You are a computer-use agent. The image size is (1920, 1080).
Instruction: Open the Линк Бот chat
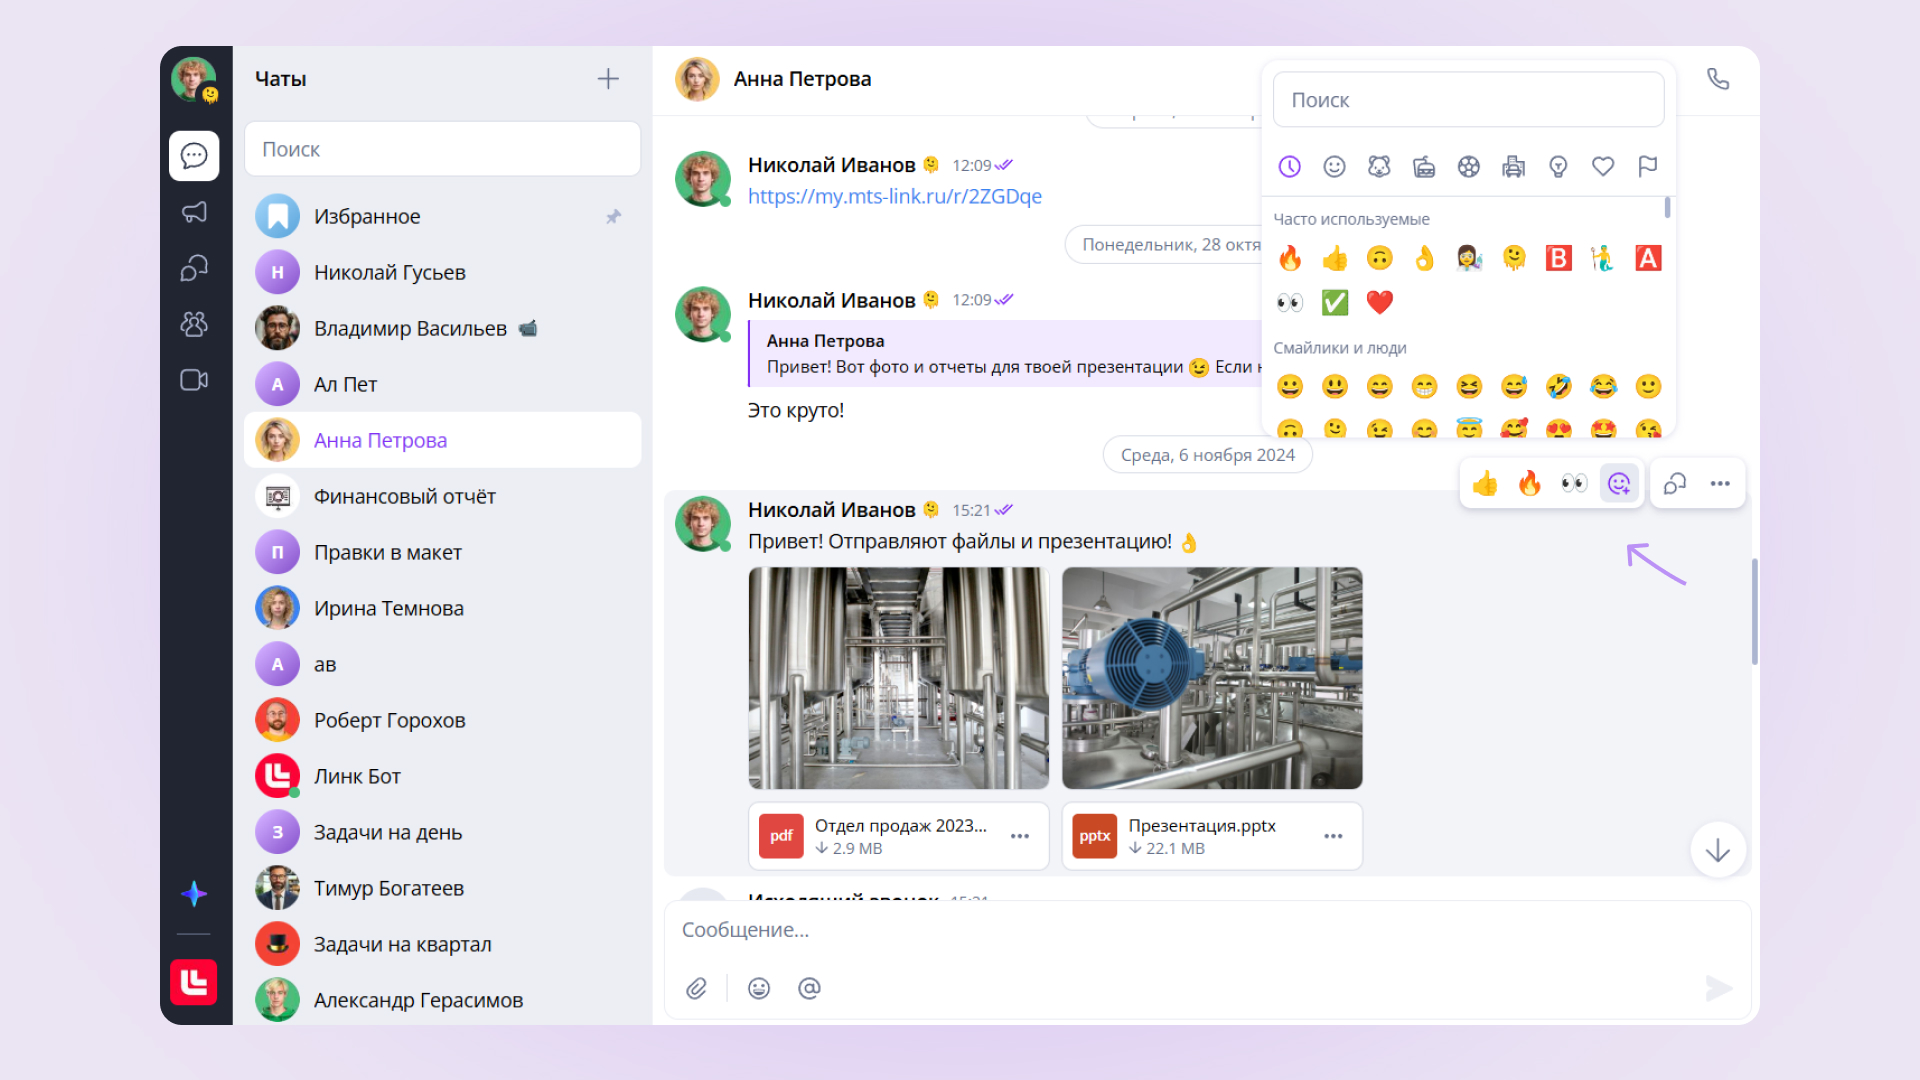pyautogui.click(x=442, y=776)
